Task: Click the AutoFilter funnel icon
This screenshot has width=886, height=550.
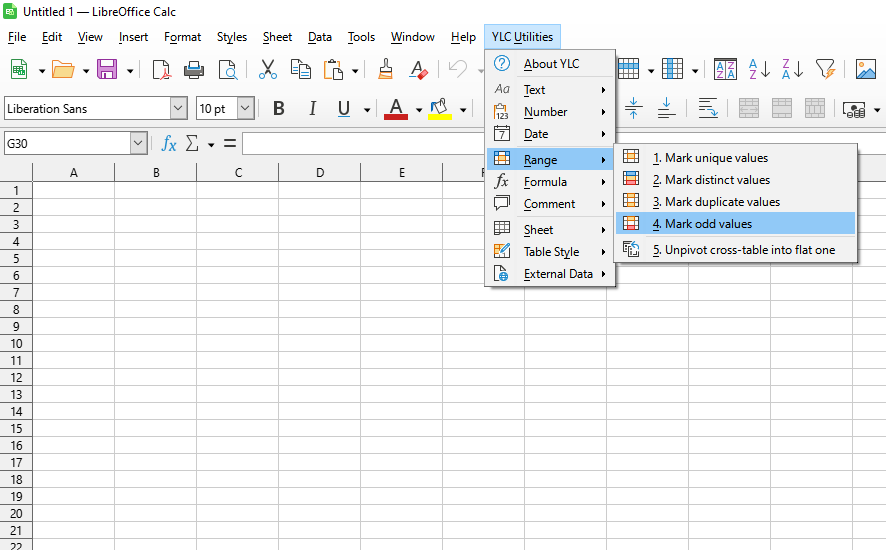Action: (x=824, y=69)
